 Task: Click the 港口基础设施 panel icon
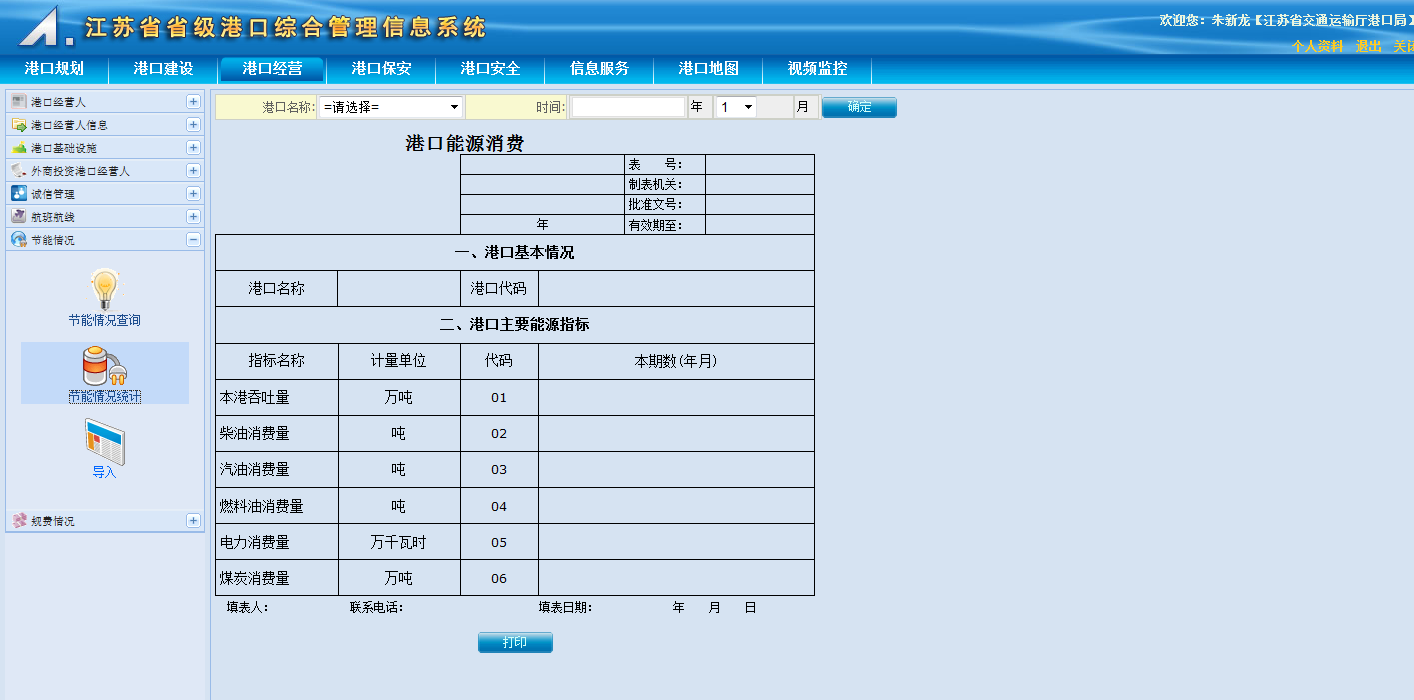(18, 148)
